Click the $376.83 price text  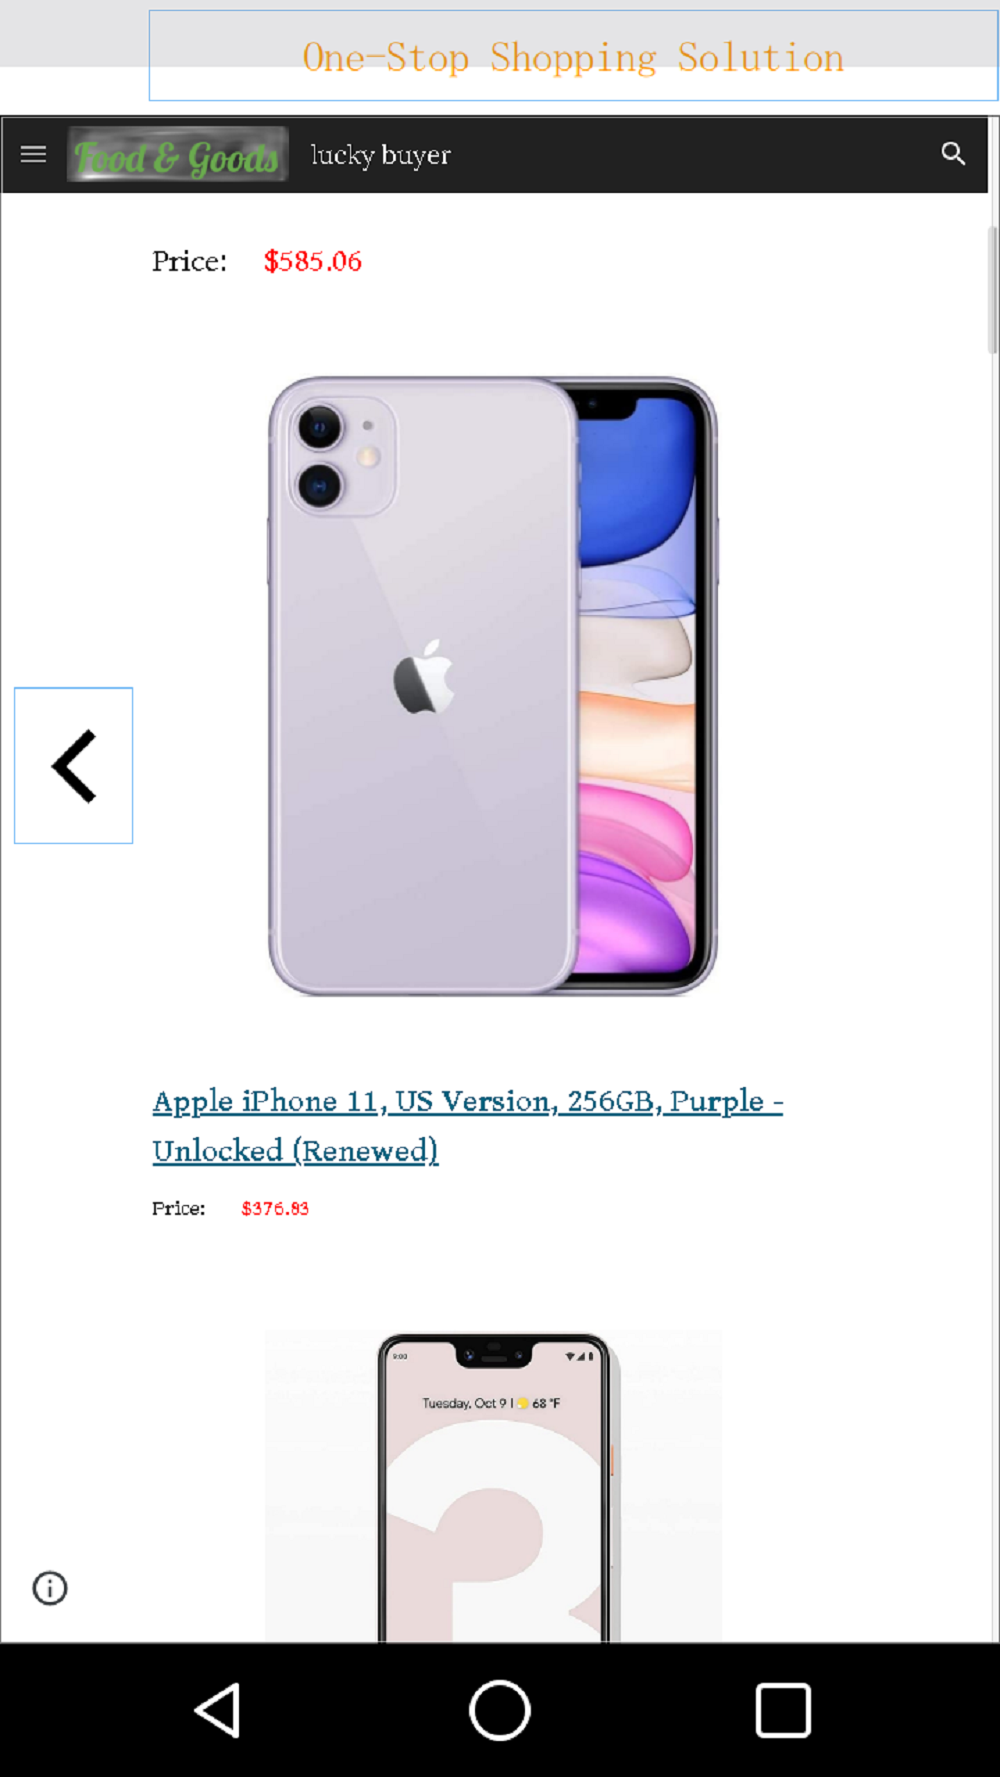coord(275,1208)
